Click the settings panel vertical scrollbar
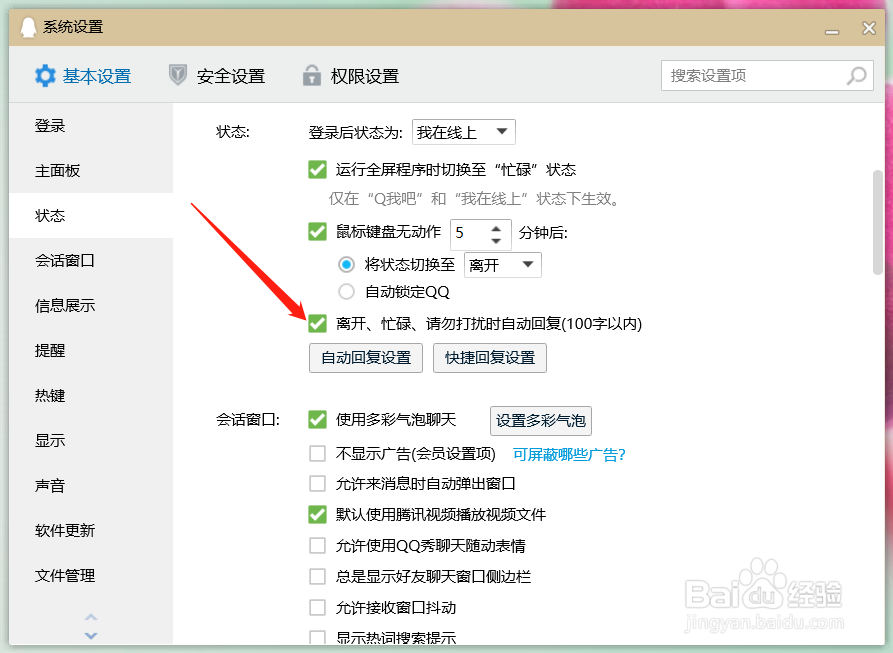Screen dimensions: 893x653 click(878, 223)
